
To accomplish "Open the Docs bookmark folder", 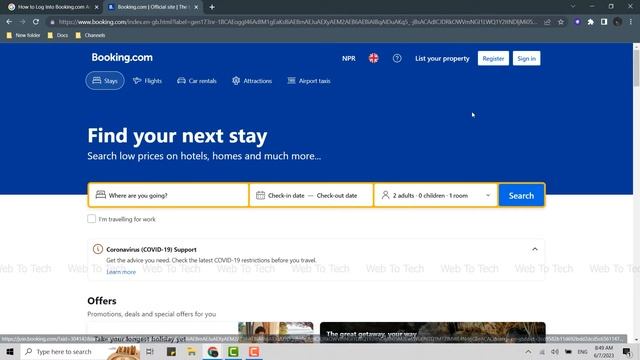I will point(58,36).
